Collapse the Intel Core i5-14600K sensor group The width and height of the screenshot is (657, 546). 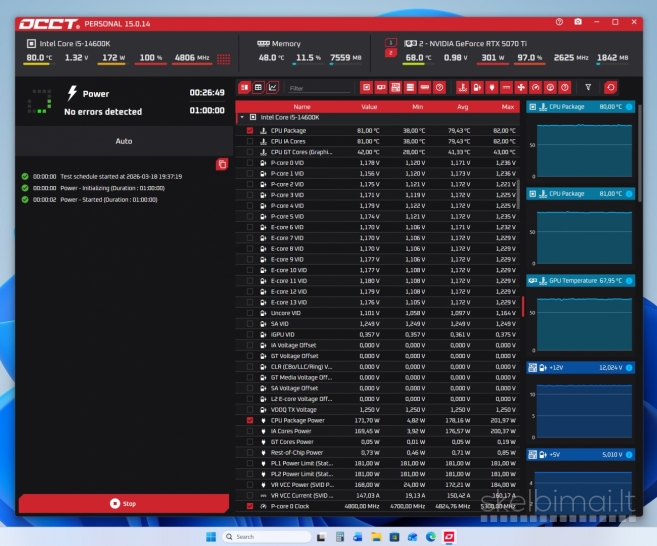(241, 117)
